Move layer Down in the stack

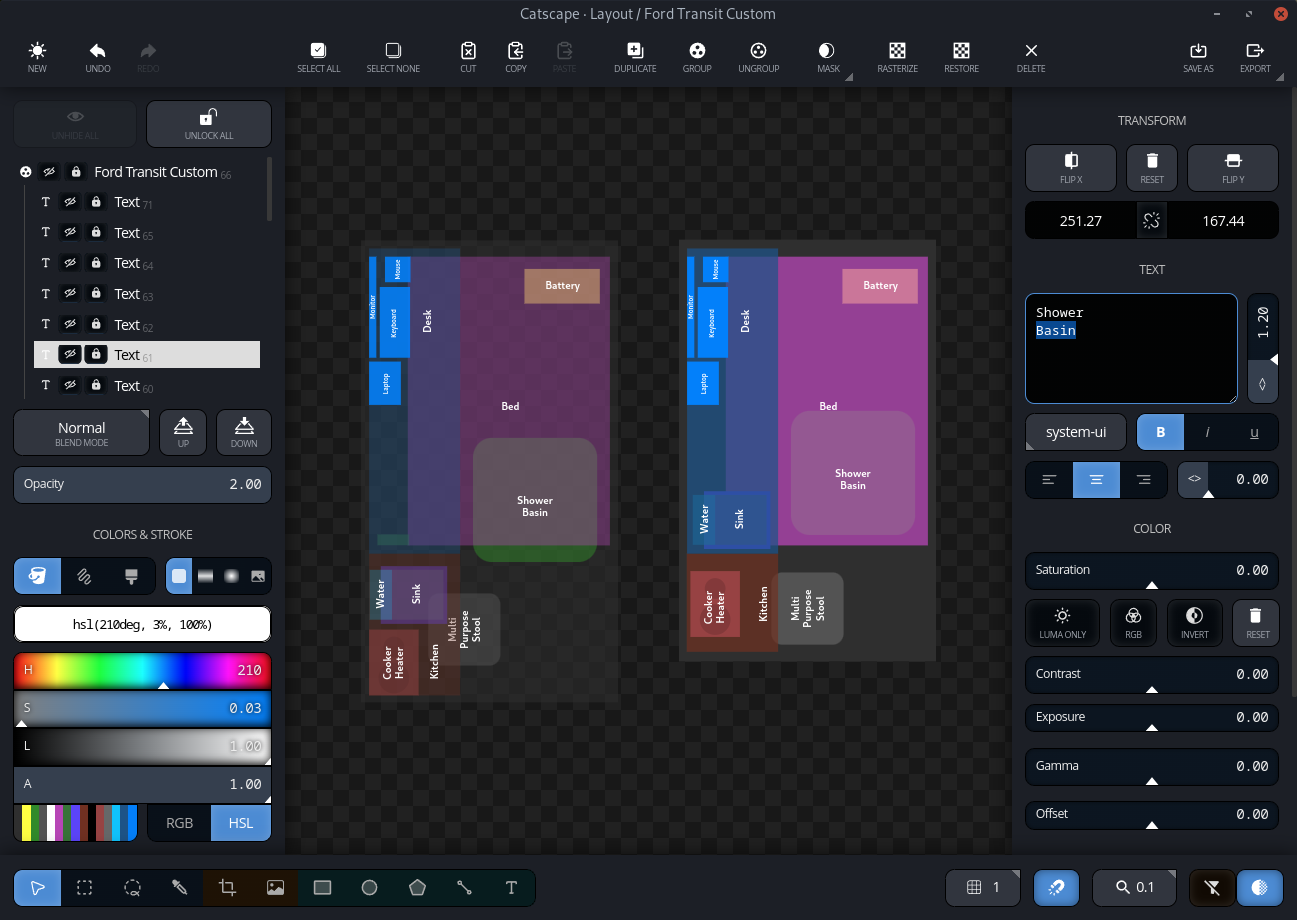[x=244, y=433]
